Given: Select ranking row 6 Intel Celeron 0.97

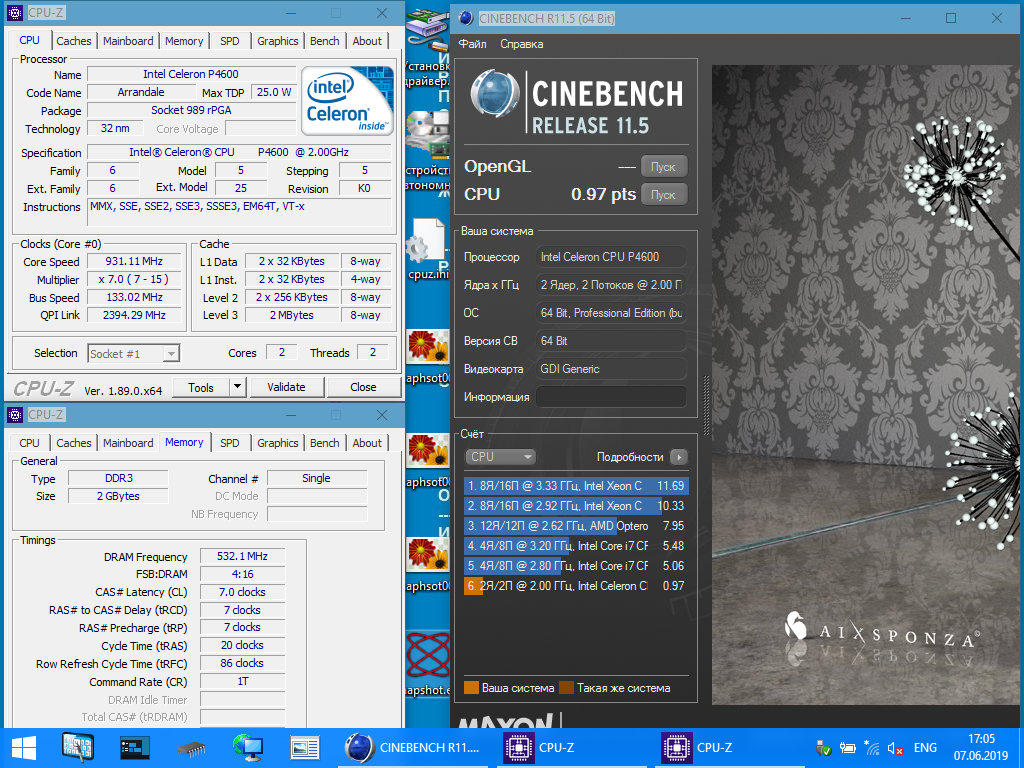Looking at the screenshot, I should coord(575,586).
